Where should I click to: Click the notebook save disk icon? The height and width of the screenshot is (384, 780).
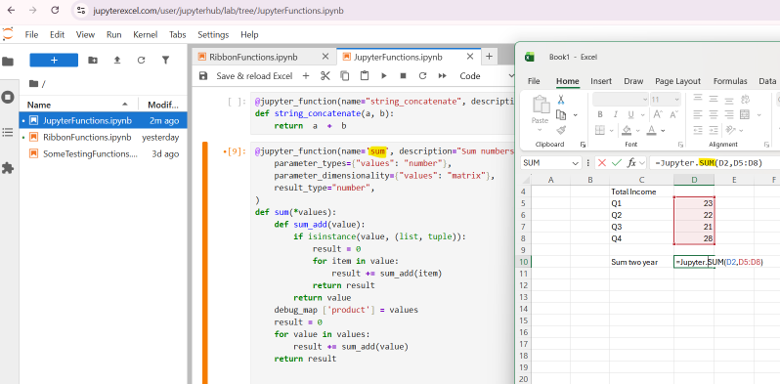pos(203,76)
